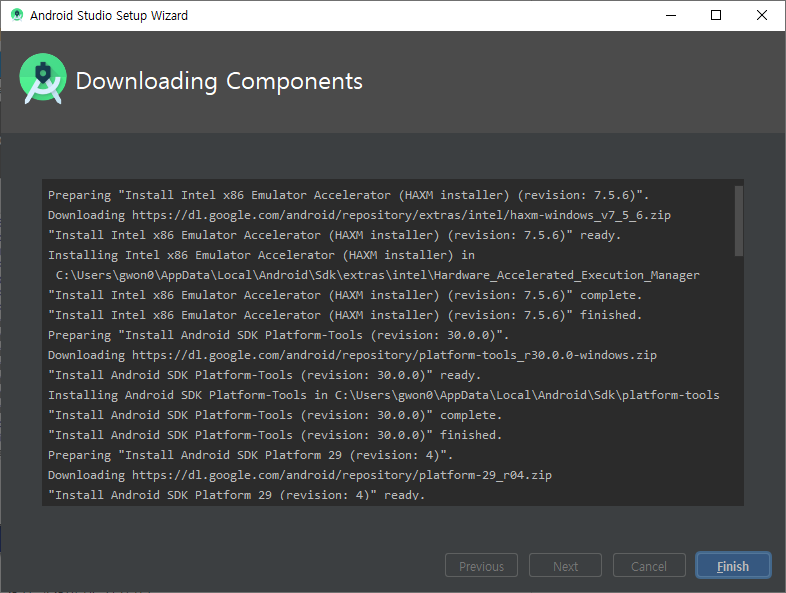Click 'Downloading Components' heading text
This screenshot has width=786, height=593.
(219, 81)
